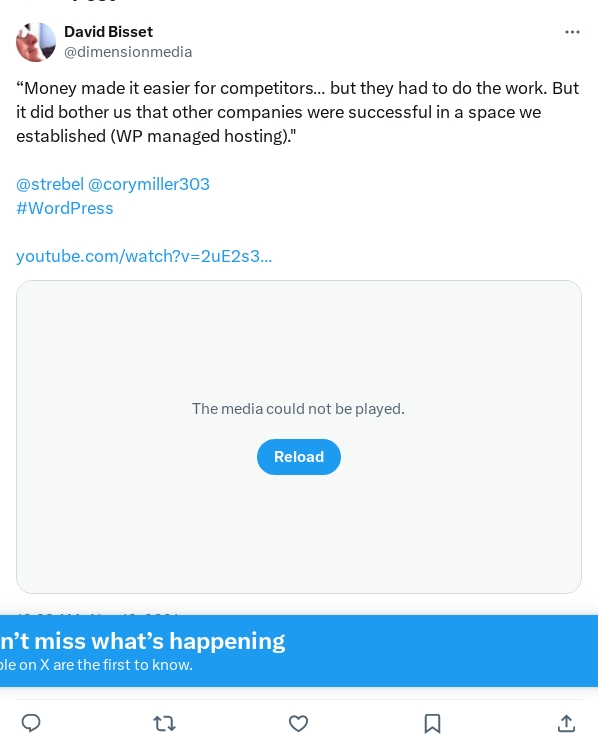Screen dimensions: 598x737
Task: Open the three-dot more options menu
Action: (x=572, y=32)
